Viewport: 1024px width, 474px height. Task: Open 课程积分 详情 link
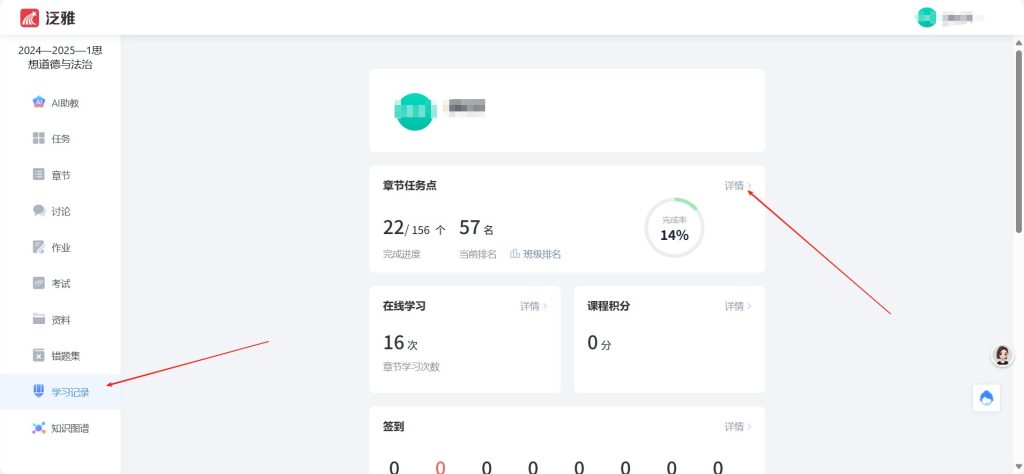pyautogui.click(x=738, y=306)
